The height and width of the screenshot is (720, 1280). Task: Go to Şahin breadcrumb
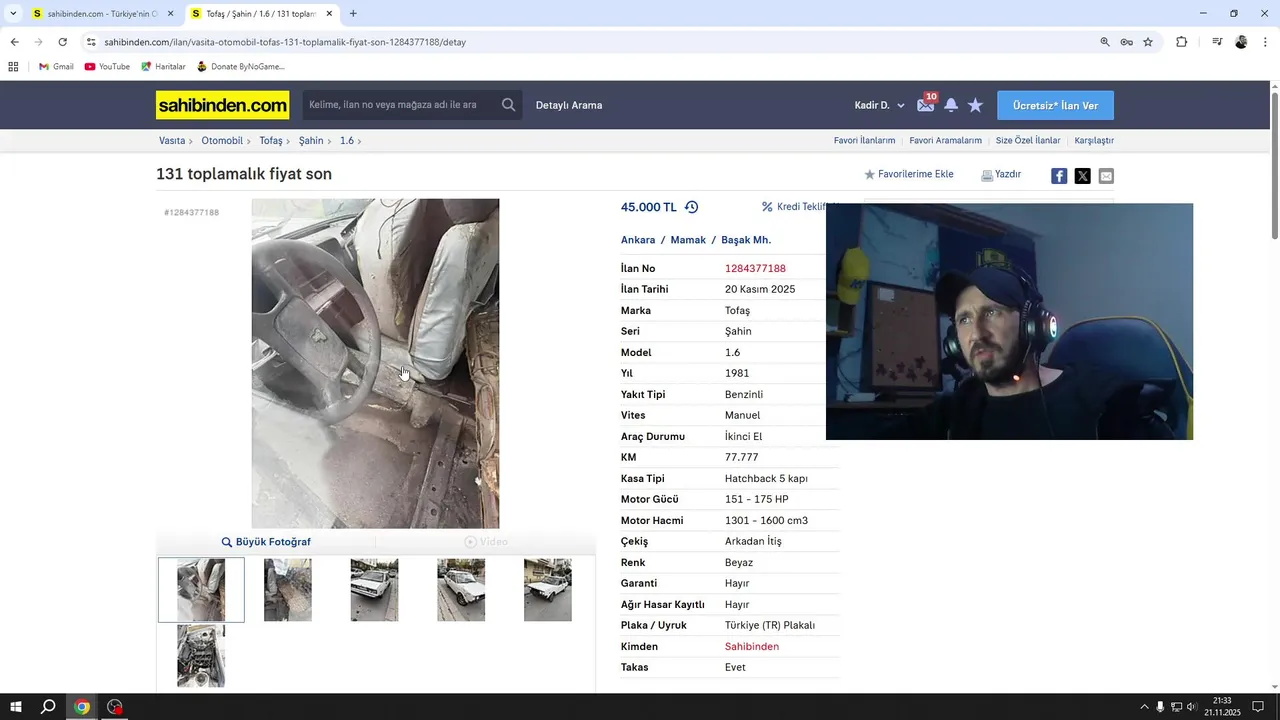coord(311,141)
